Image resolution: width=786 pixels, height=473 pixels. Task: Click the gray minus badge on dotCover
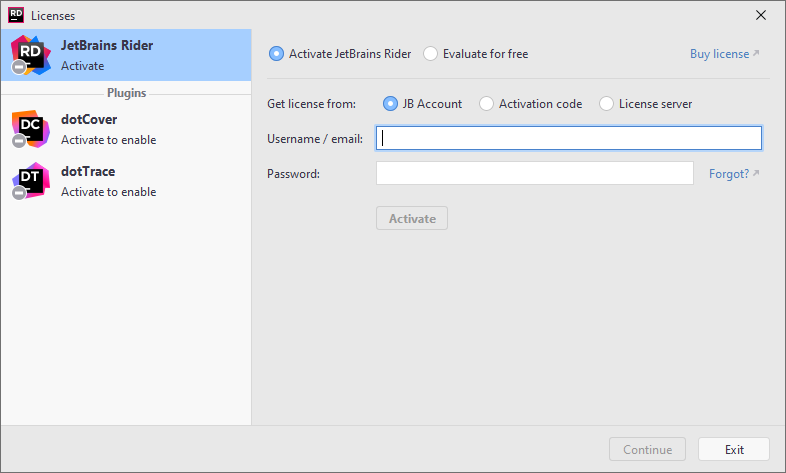19,141
